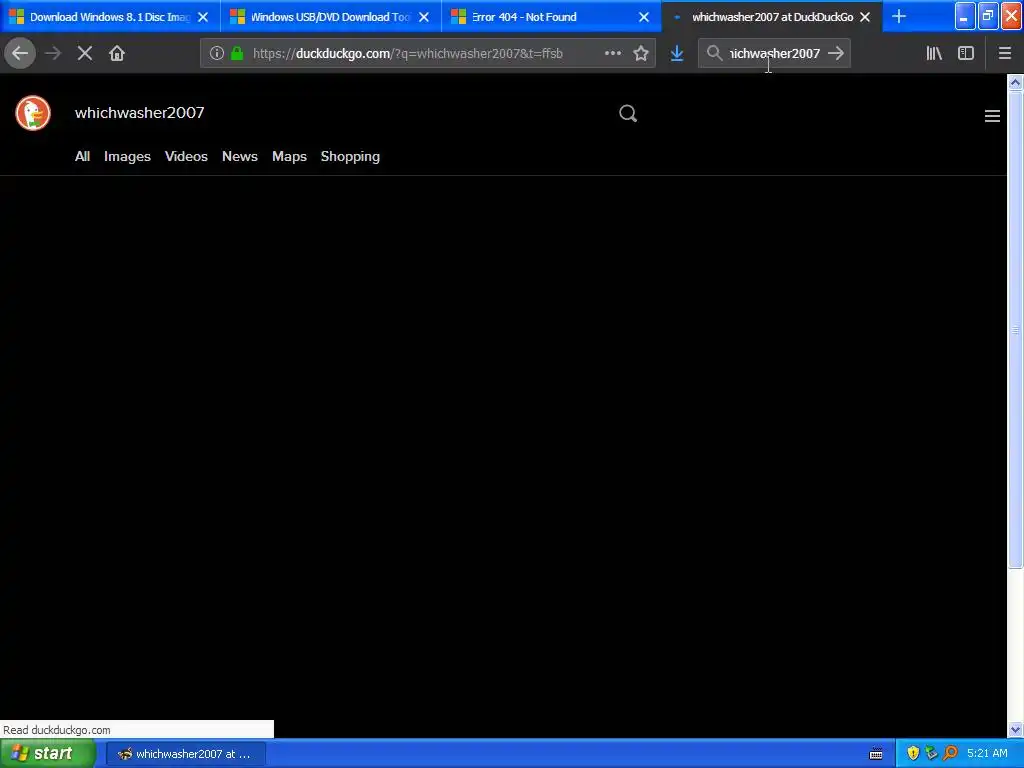Bookmark this page with the star
The height and width of the screenshot is (768, 1024).
tap(641, 54)
